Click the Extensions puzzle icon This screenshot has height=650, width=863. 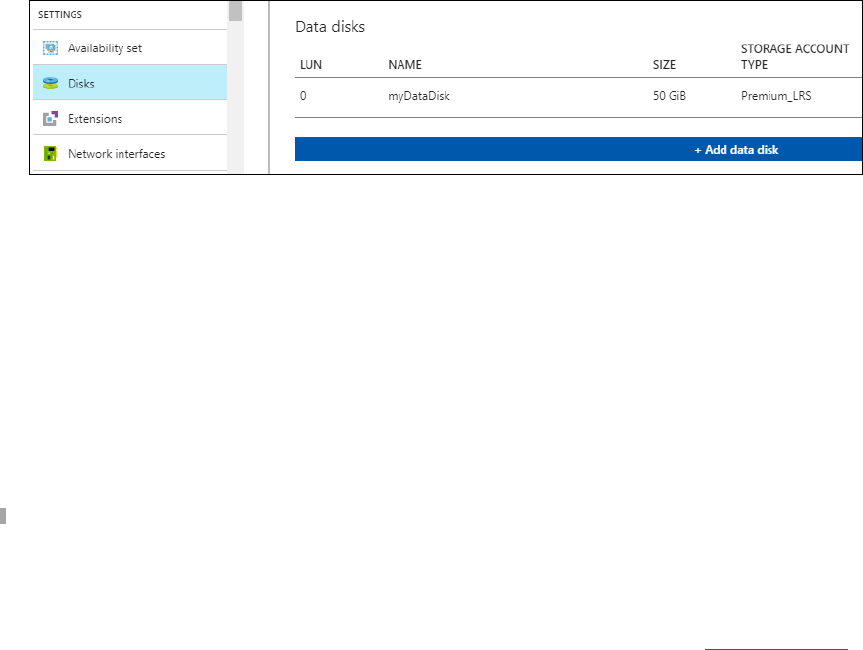51,118
